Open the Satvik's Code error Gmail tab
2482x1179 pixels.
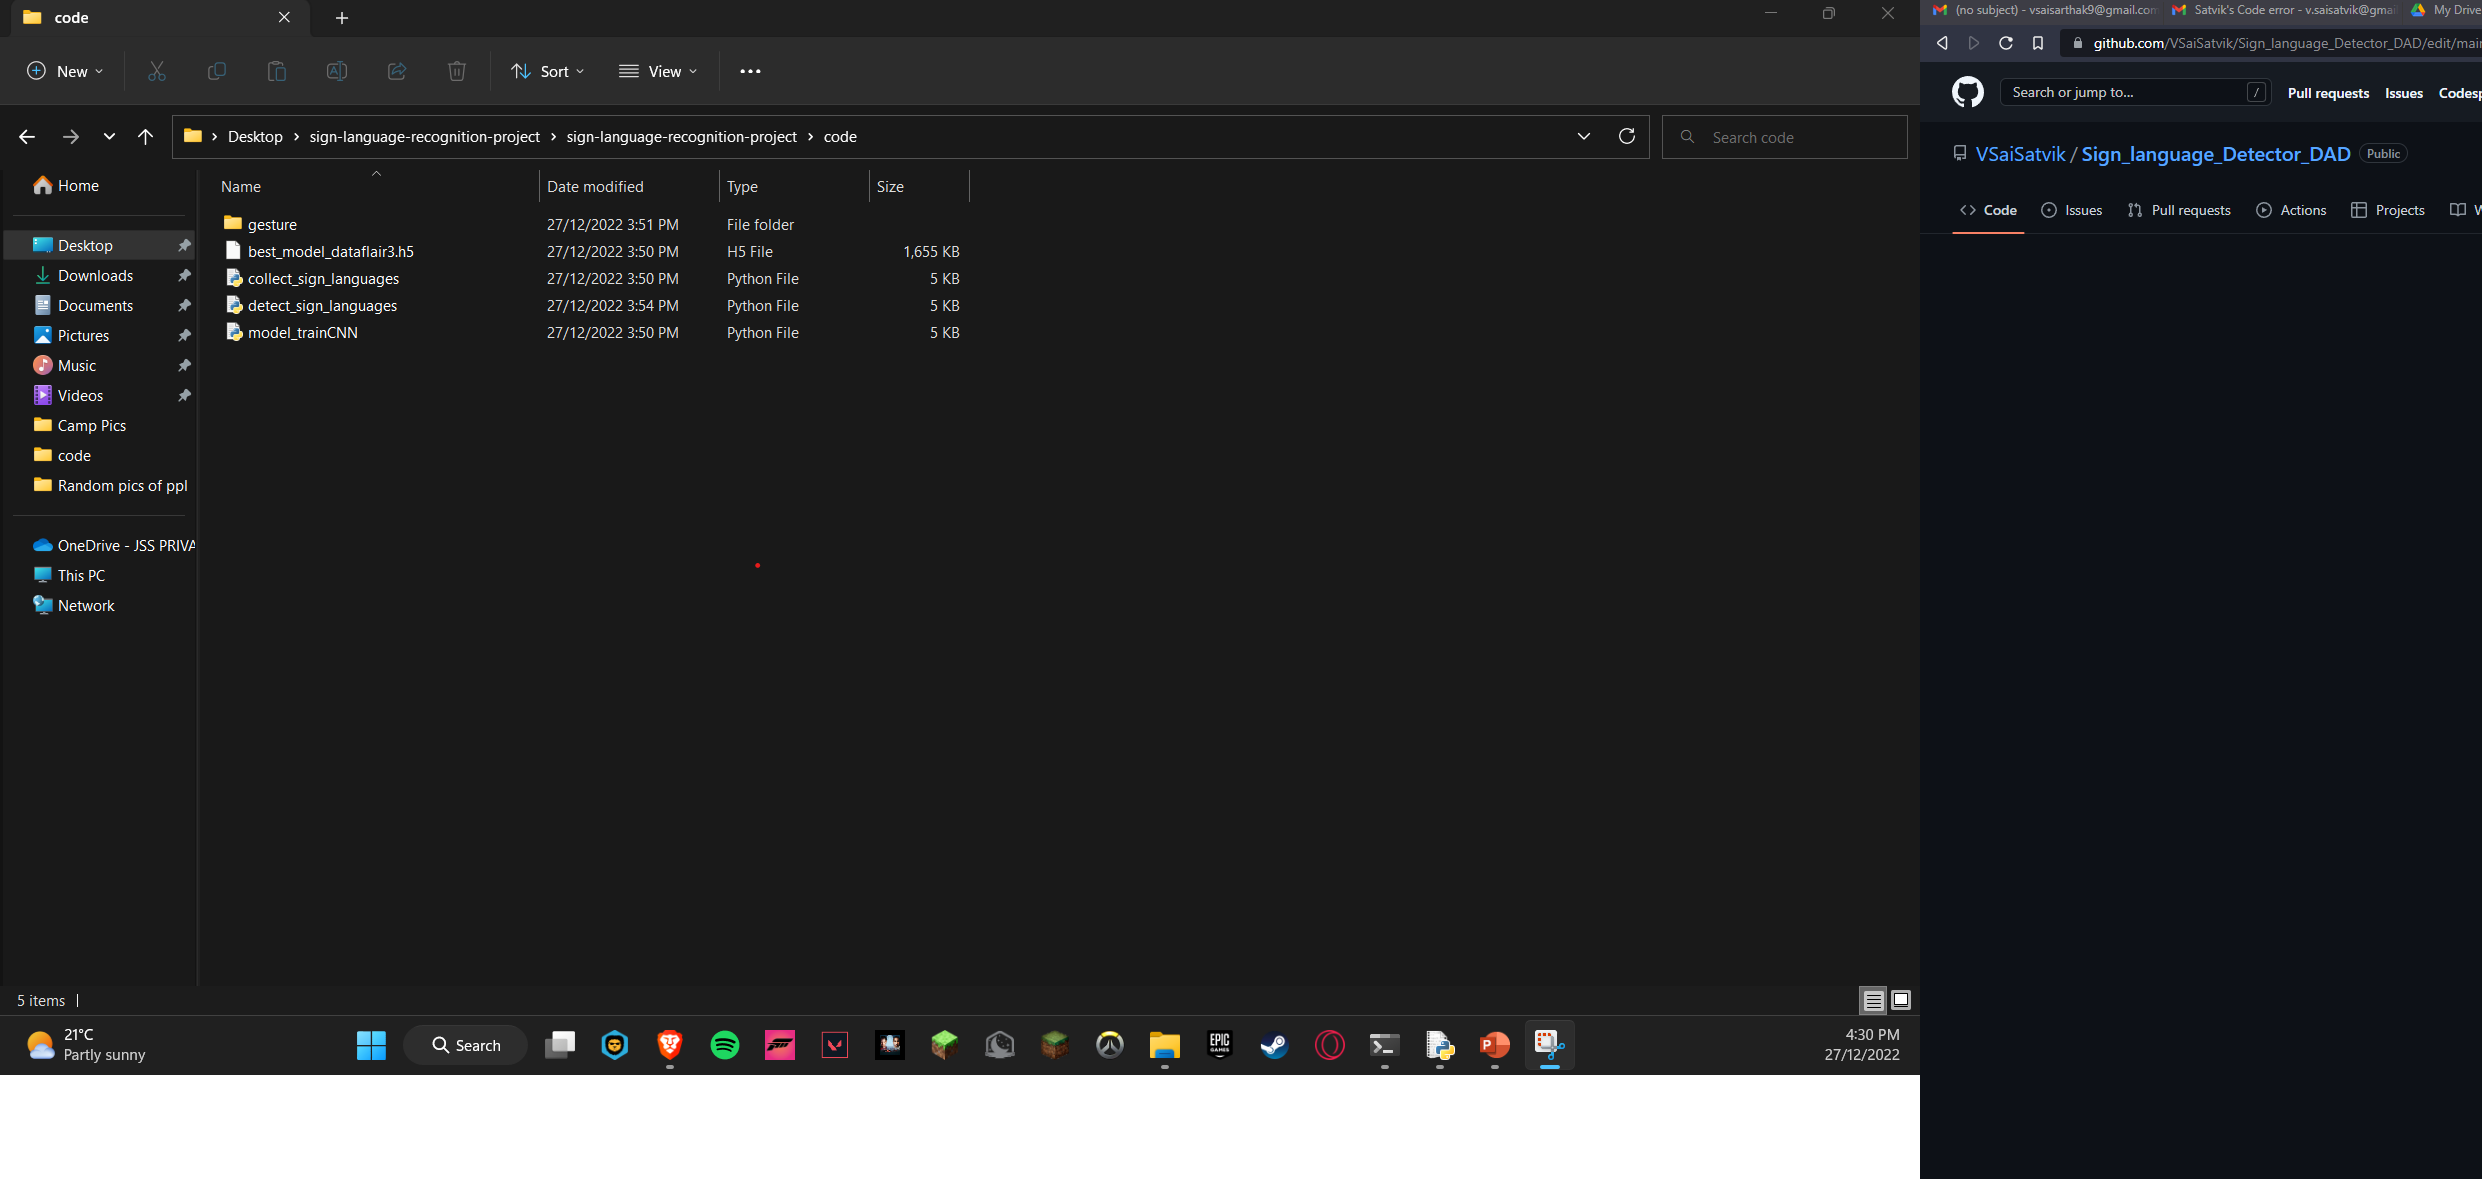[x=2283, y=11]
